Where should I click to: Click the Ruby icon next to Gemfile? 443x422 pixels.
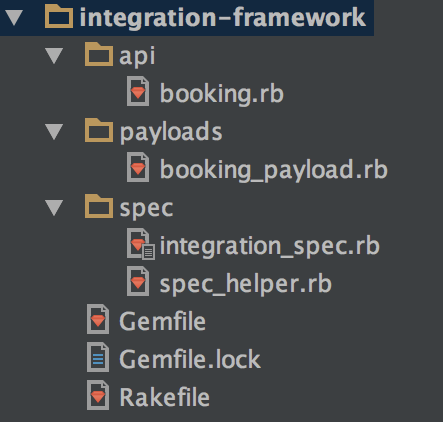pos(98,319)
